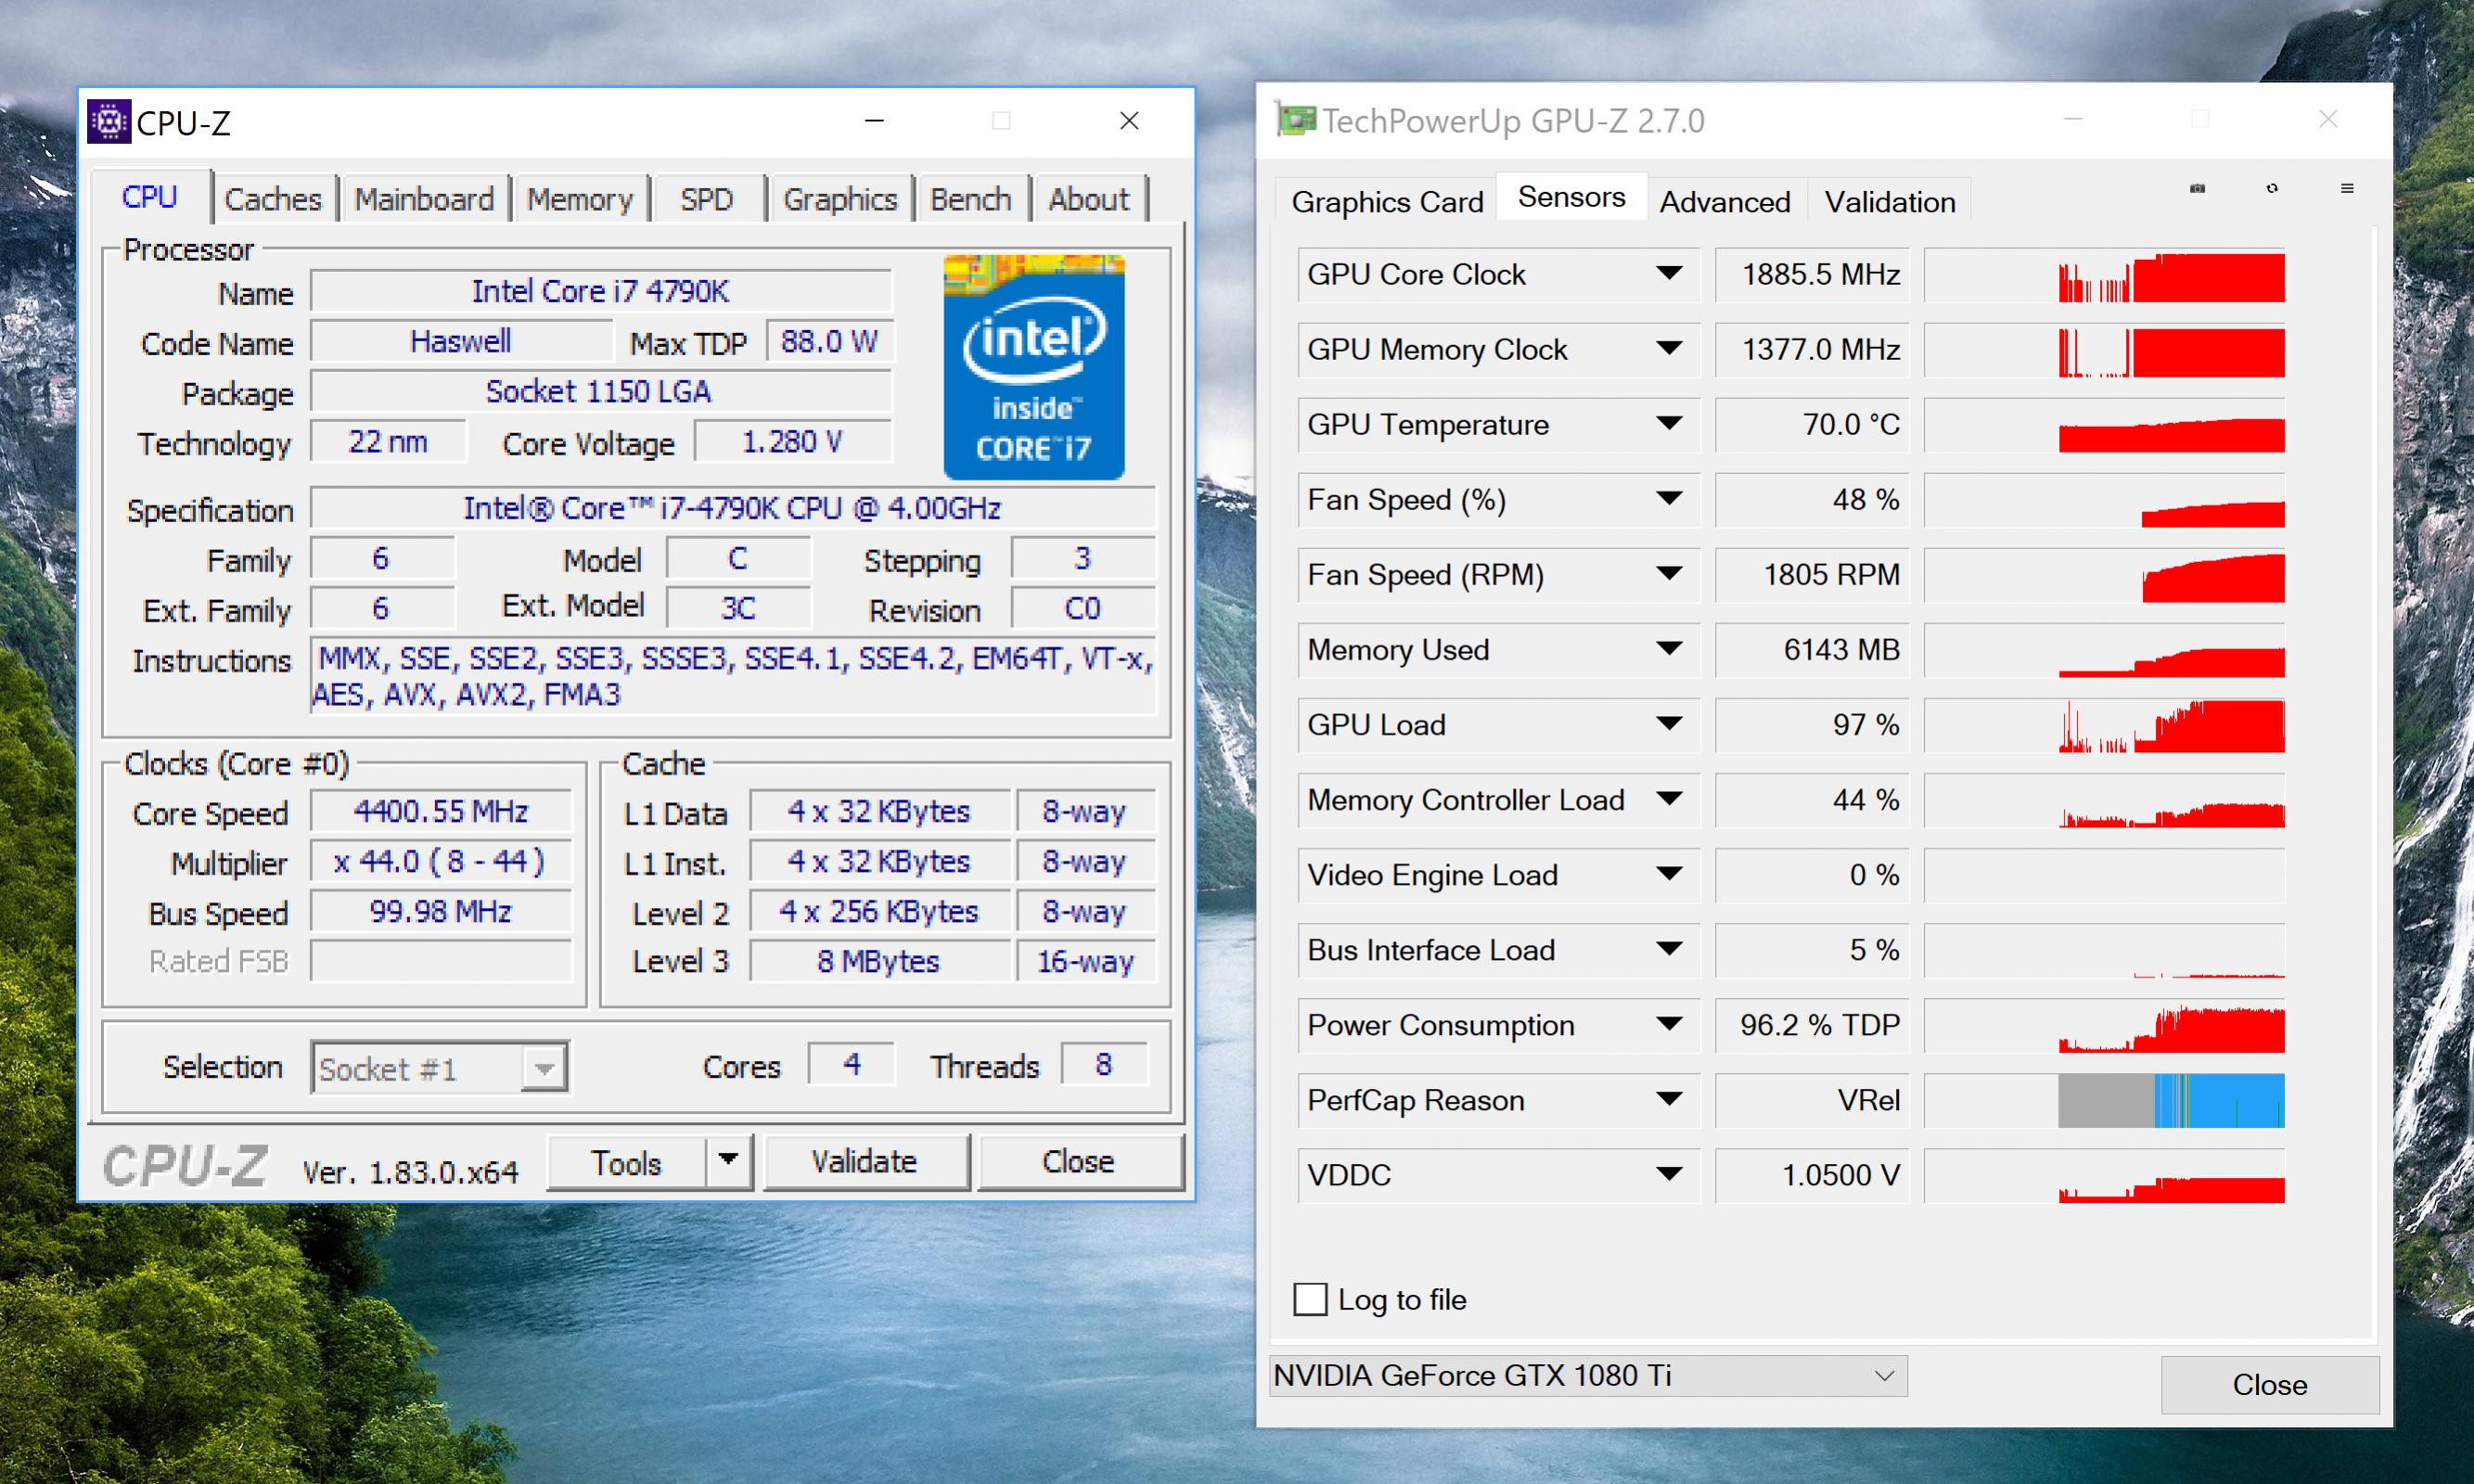Click the PerfCap Reason color graph
Viewport: 2474px width, 1484px height.
(2170, 1100)
